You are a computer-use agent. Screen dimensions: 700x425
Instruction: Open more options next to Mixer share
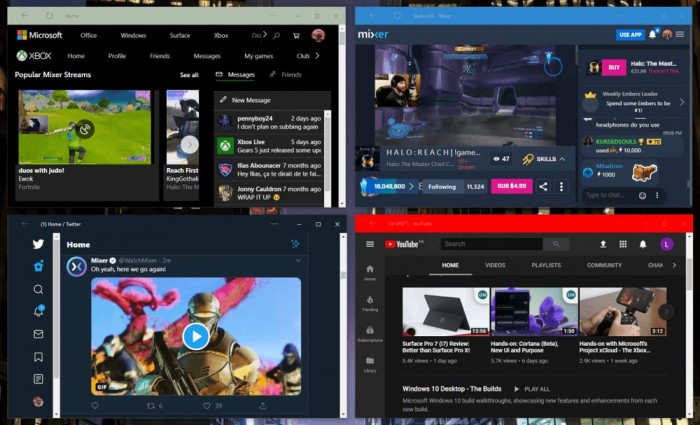click(561, 187)
